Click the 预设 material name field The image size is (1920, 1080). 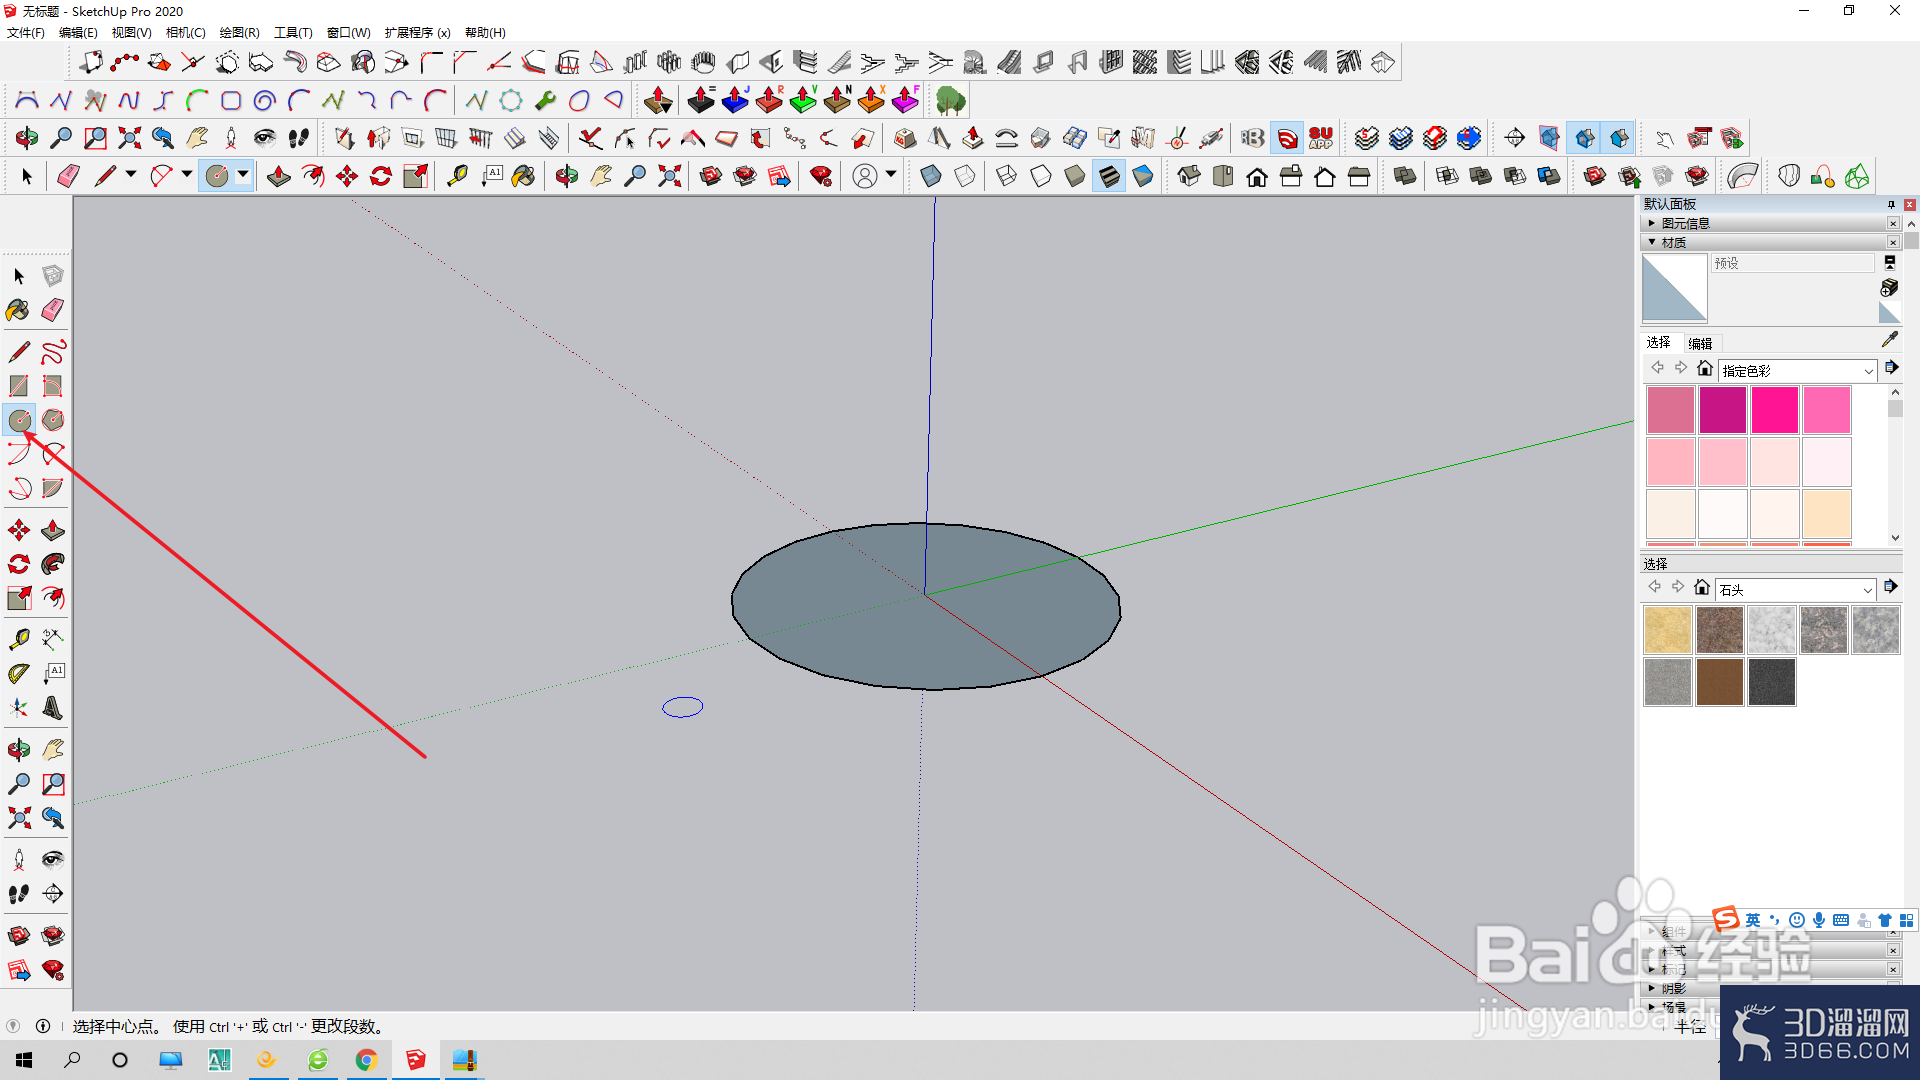[x=1792, y=263]
